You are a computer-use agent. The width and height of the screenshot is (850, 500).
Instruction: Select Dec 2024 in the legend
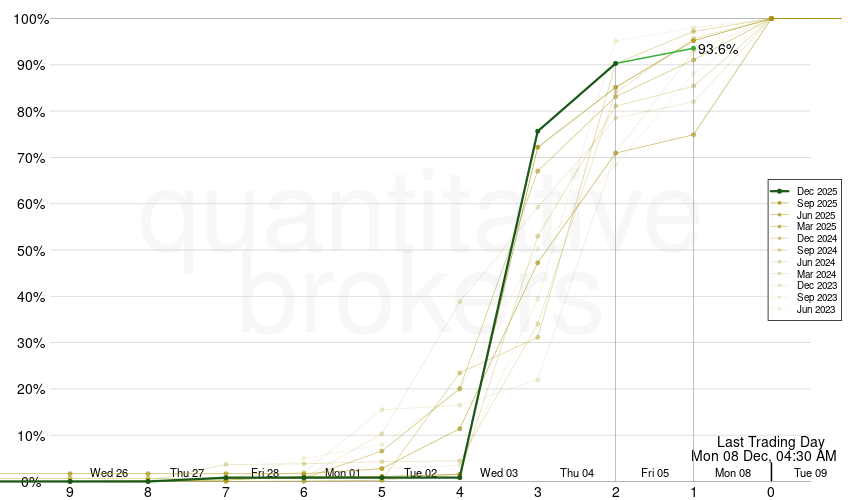click(816, 239)
